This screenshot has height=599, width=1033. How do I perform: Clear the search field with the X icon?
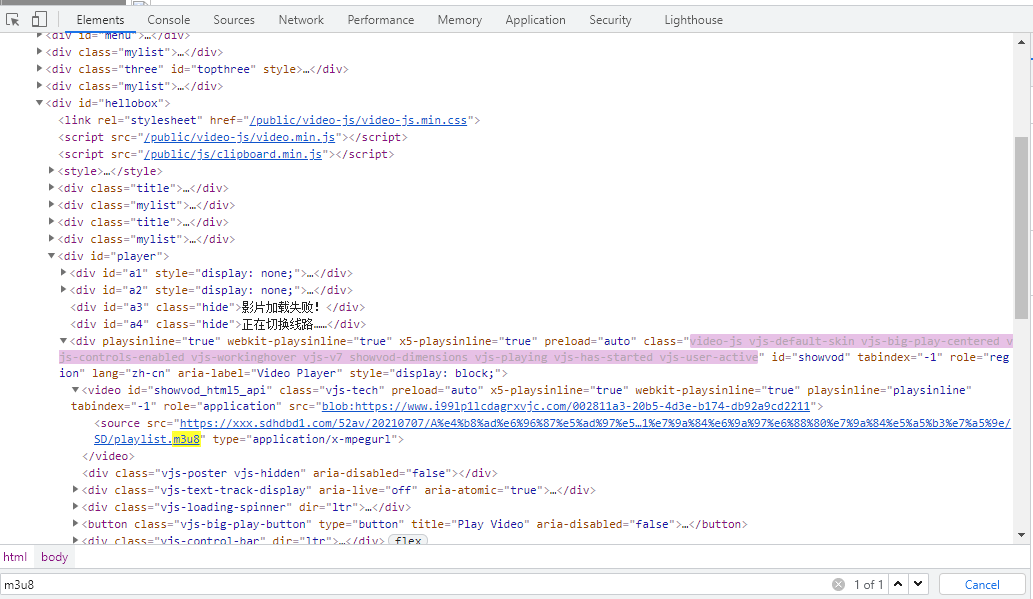click(x=838, y=585)
